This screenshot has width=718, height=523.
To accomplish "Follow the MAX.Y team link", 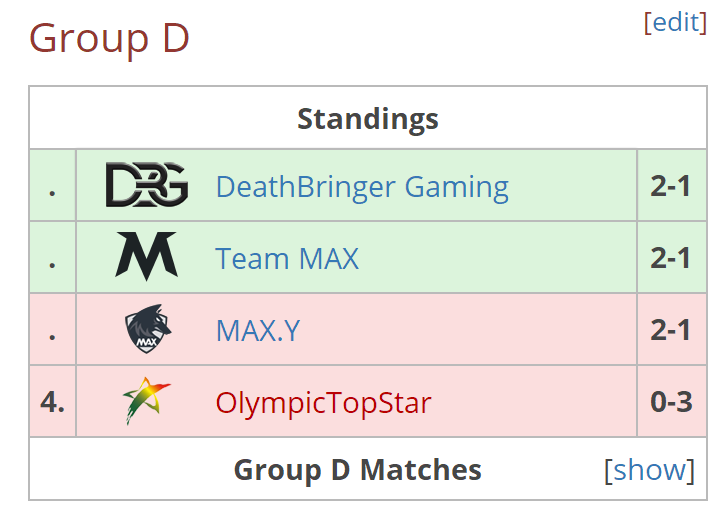I will coord(258,331).
